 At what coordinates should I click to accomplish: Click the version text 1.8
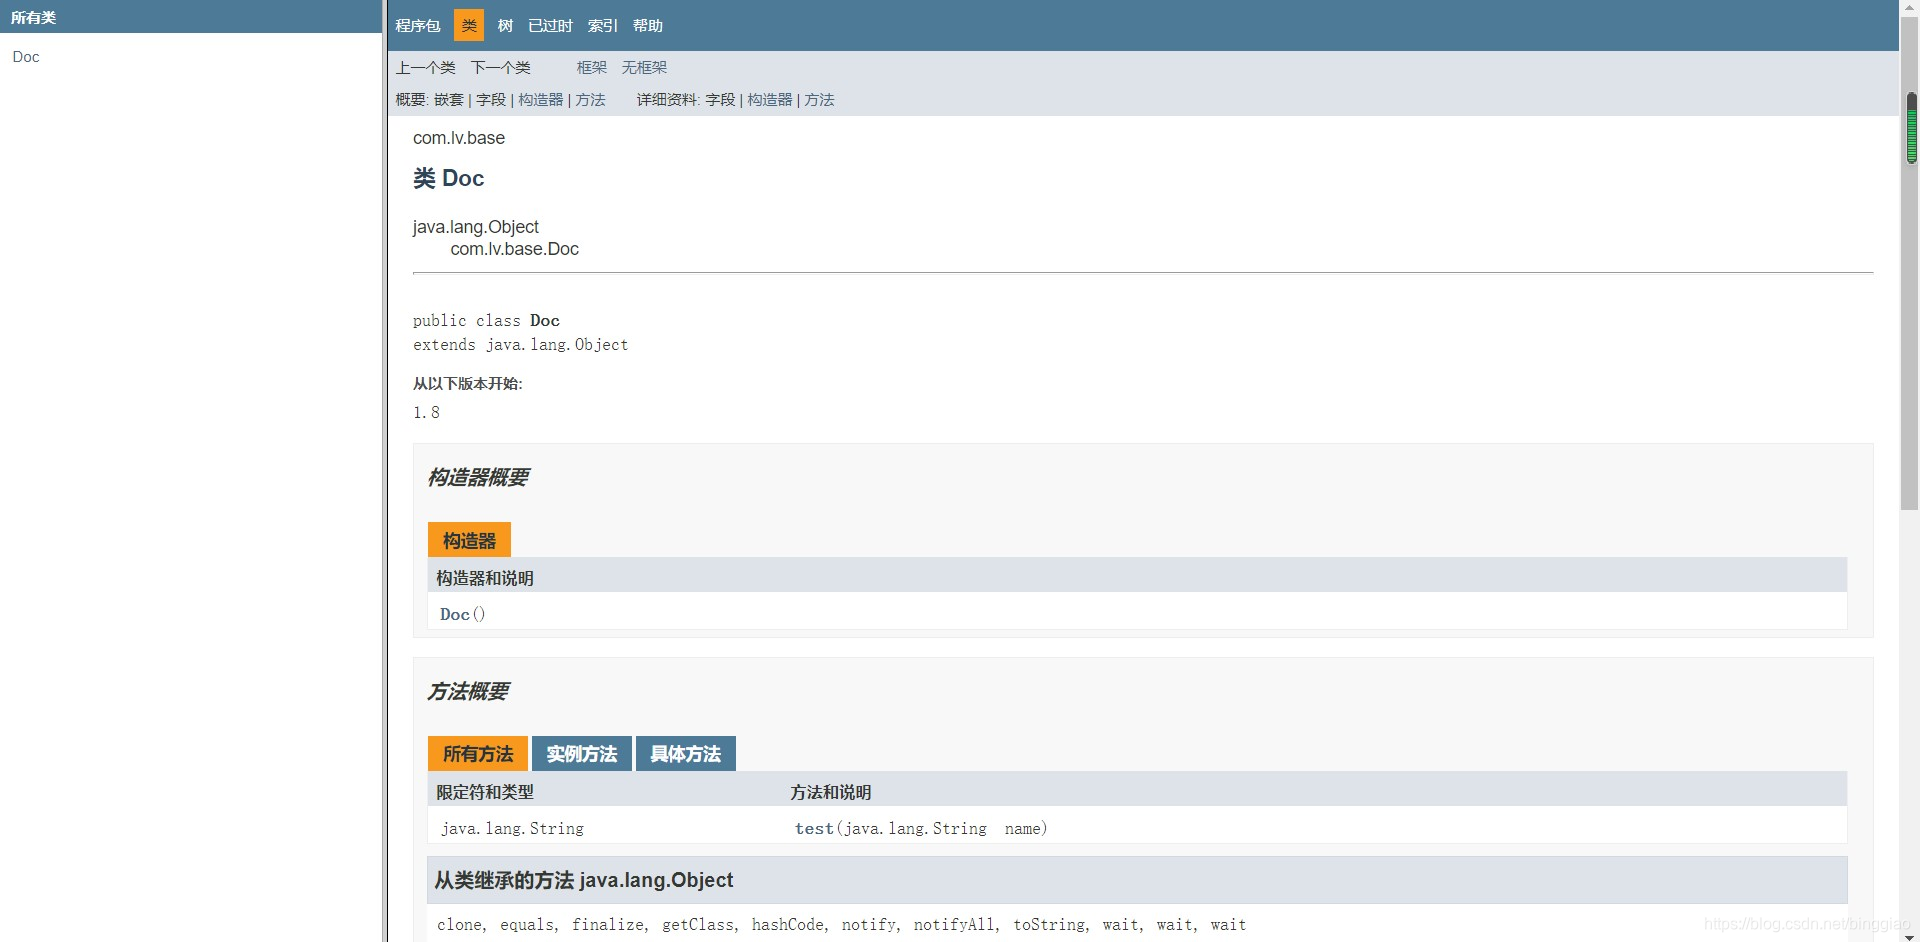(x=426, y=412)
